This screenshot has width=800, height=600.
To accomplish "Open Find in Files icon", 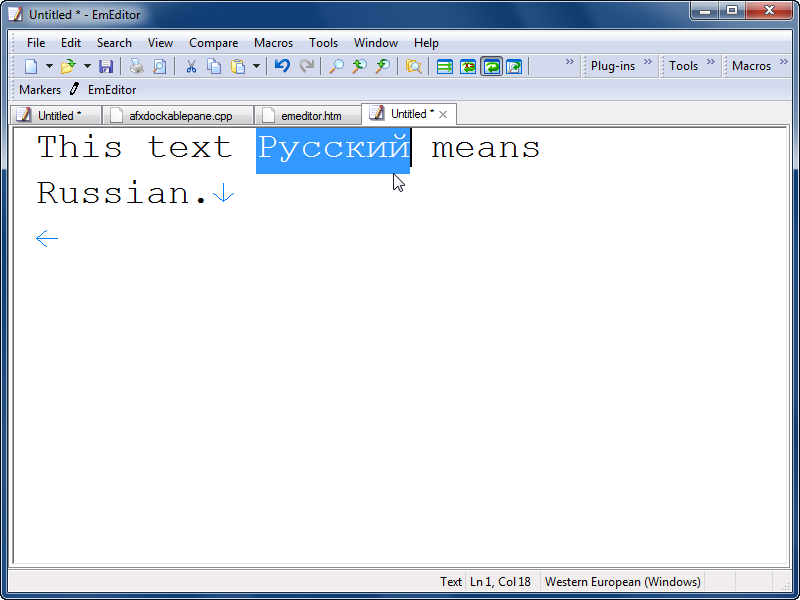I will click(413, 66).
